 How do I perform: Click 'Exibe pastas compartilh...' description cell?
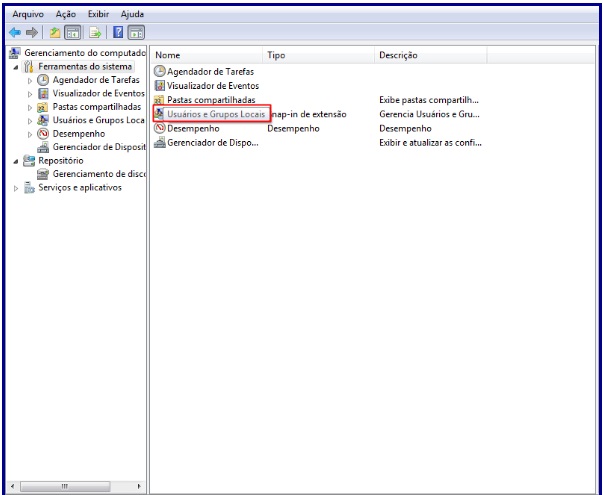point(429,100)
